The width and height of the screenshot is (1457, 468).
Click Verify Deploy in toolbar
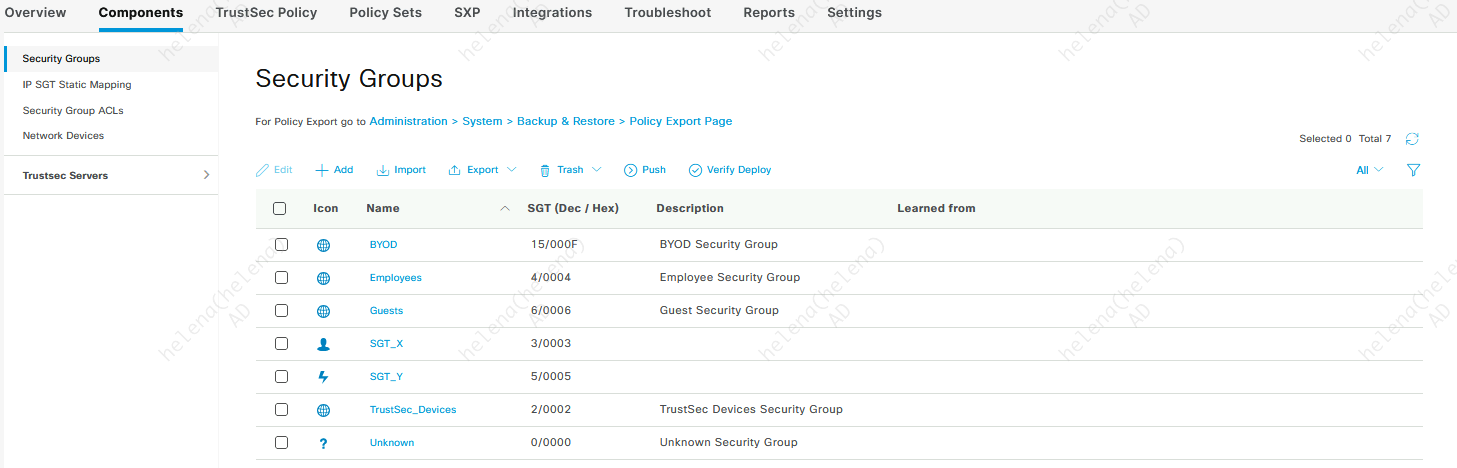click(x=730, y=170)
